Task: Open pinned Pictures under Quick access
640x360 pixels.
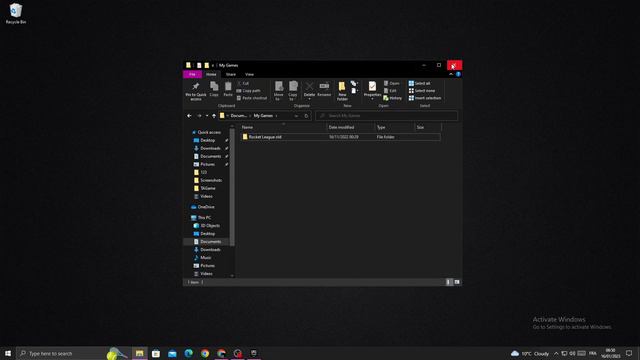Action: point(204,164)
